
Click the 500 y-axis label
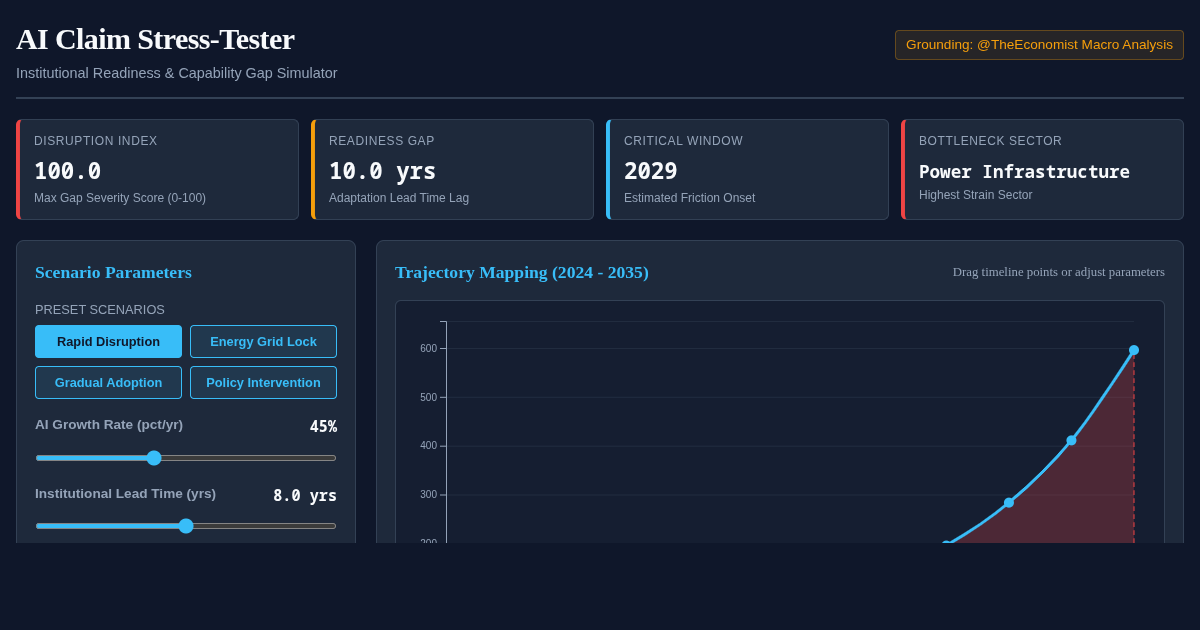(428, 397)
